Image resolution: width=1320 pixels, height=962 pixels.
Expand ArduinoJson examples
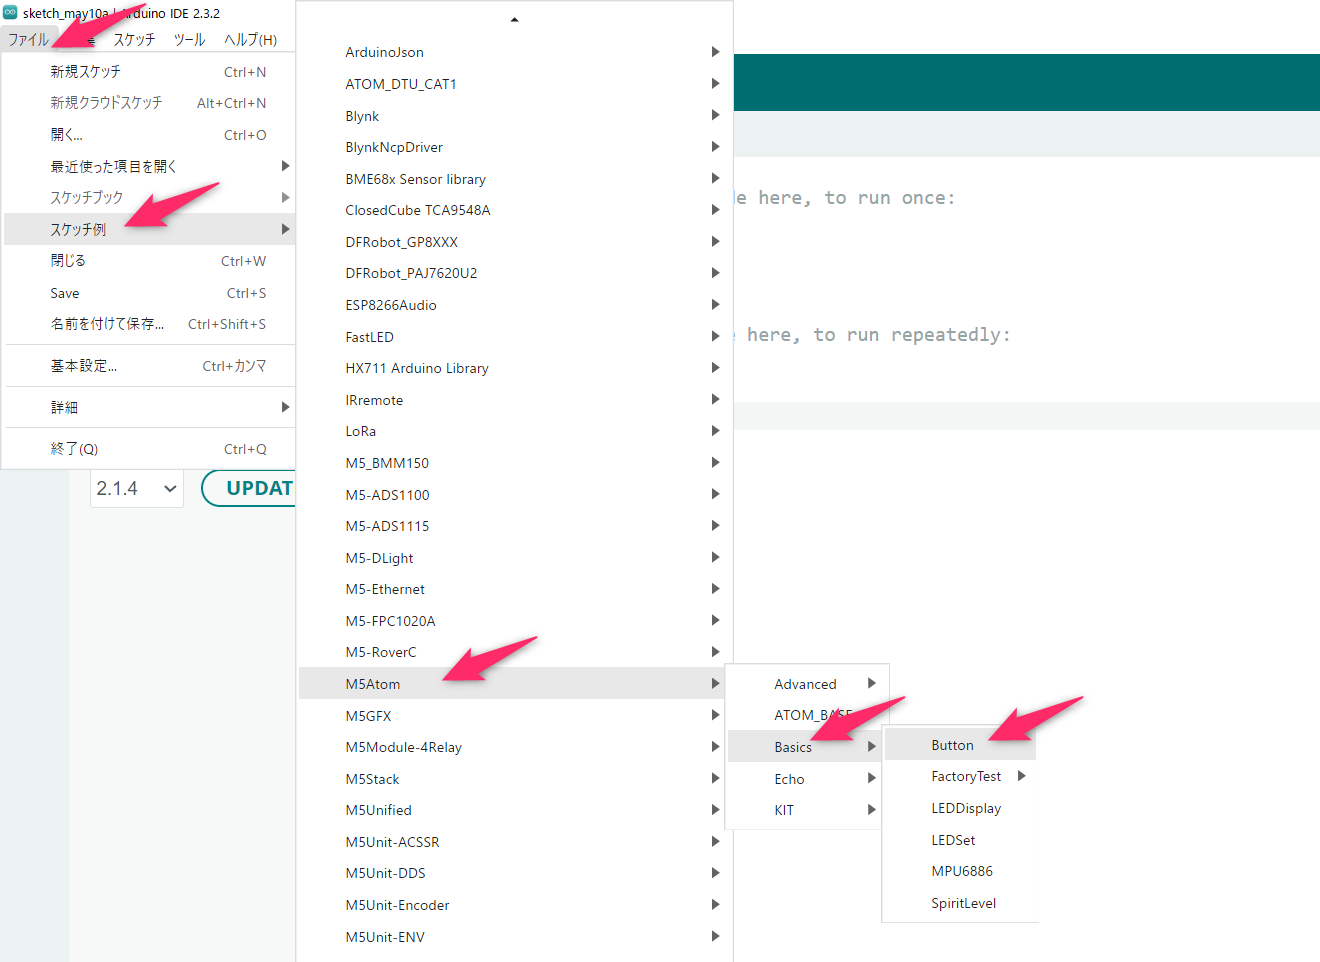pyautogui.click(x=514, y=52)
